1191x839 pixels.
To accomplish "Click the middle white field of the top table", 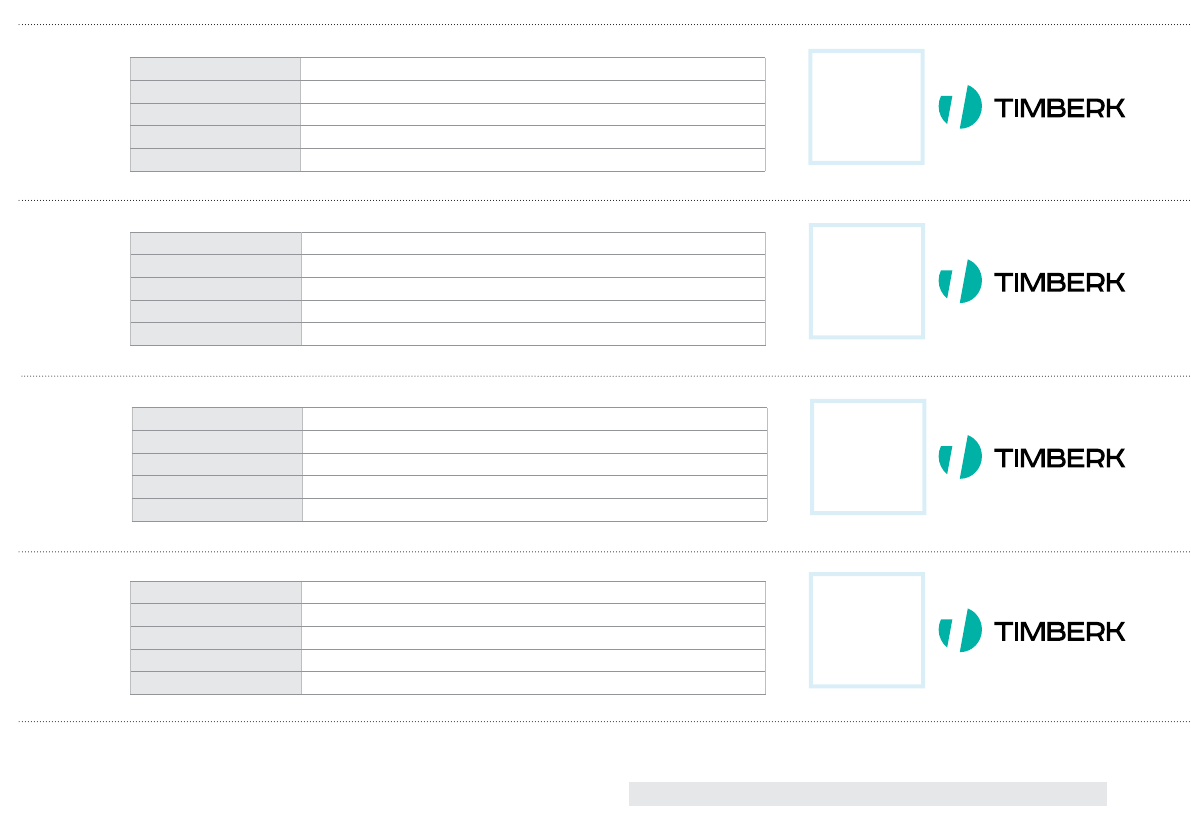I will (532, 115).
